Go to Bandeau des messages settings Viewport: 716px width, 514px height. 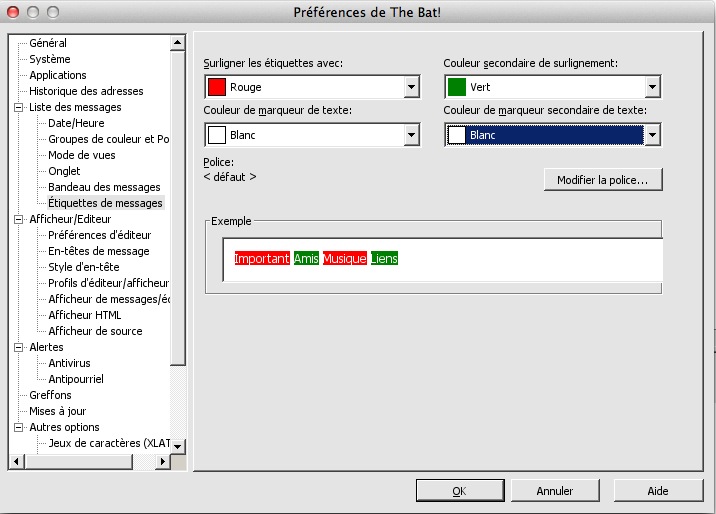(x=104, y=187)
